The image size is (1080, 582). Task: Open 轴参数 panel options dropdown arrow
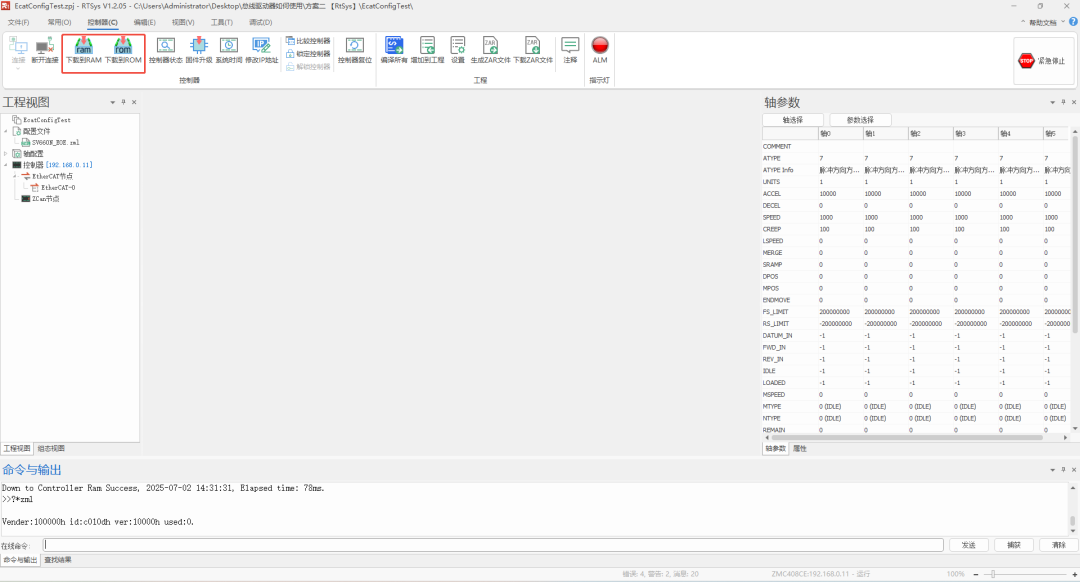(1052, 102)
